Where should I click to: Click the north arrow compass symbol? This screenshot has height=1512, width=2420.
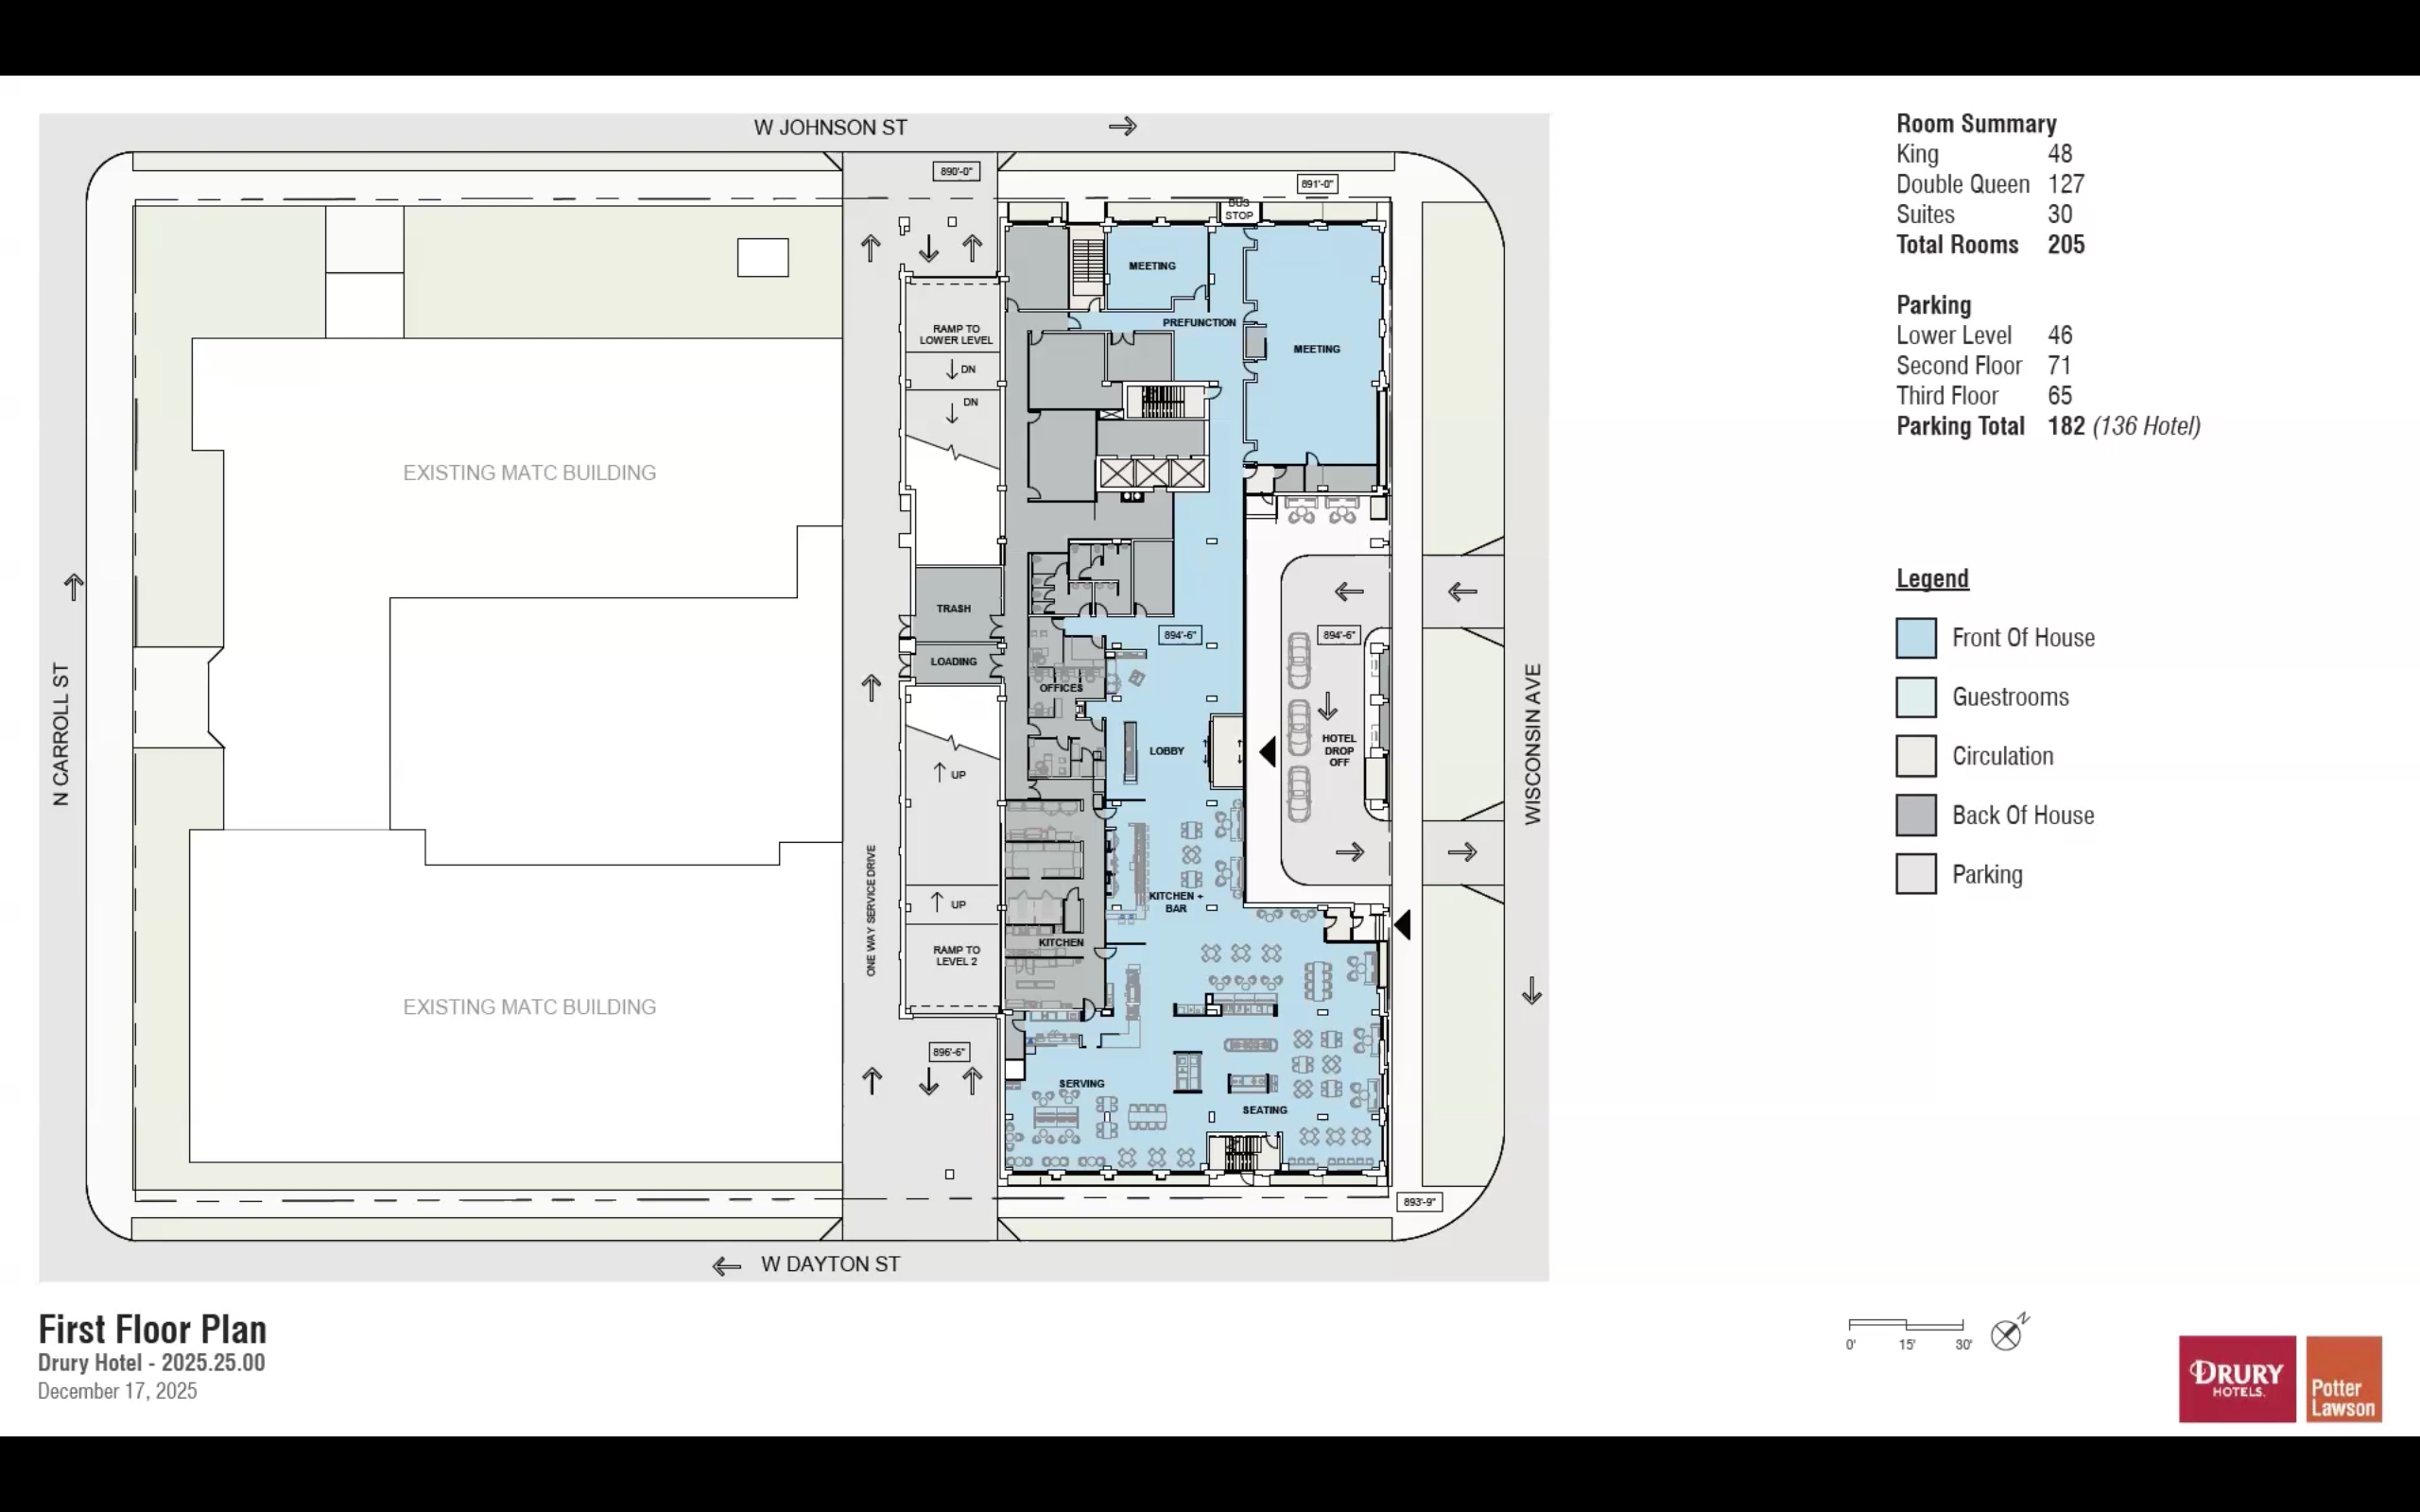2006,1334
